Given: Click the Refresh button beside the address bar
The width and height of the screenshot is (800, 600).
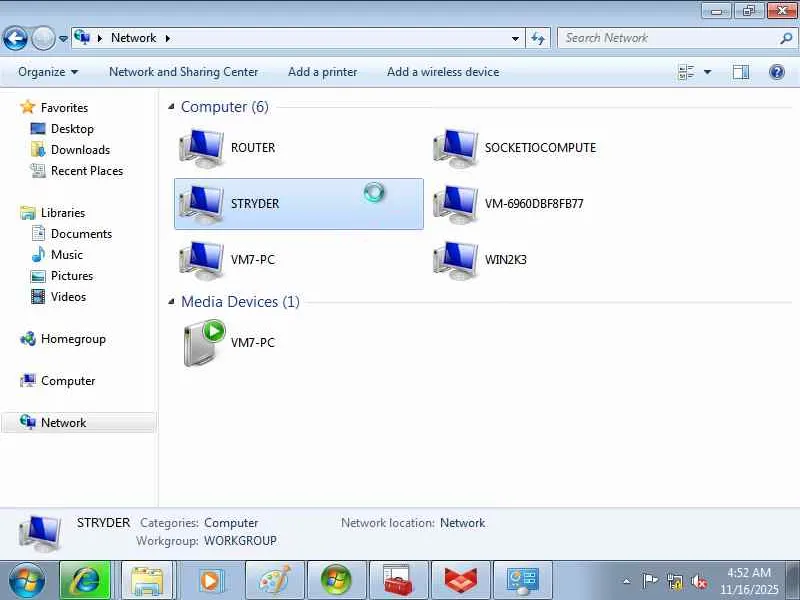Looking at the screenshot, I should (538, 38).
